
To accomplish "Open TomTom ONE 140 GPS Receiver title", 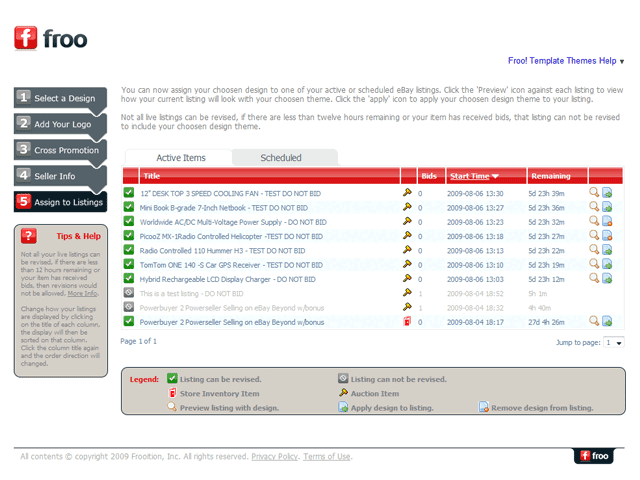I will tap(231, 265).
